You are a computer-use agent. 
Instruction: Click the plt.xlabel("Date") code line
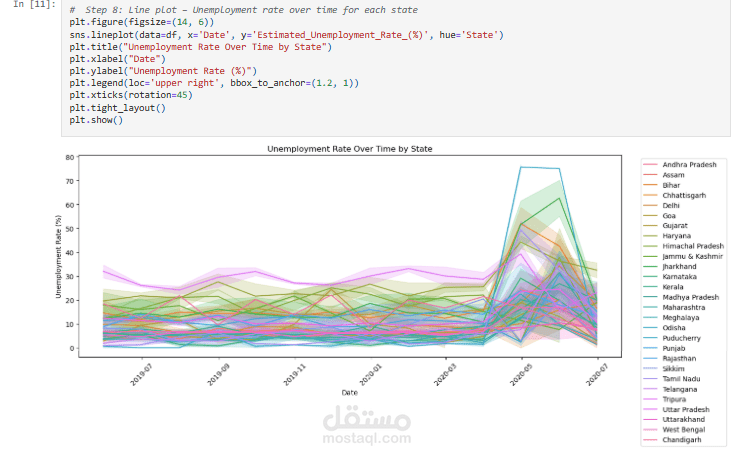[118, 59]
